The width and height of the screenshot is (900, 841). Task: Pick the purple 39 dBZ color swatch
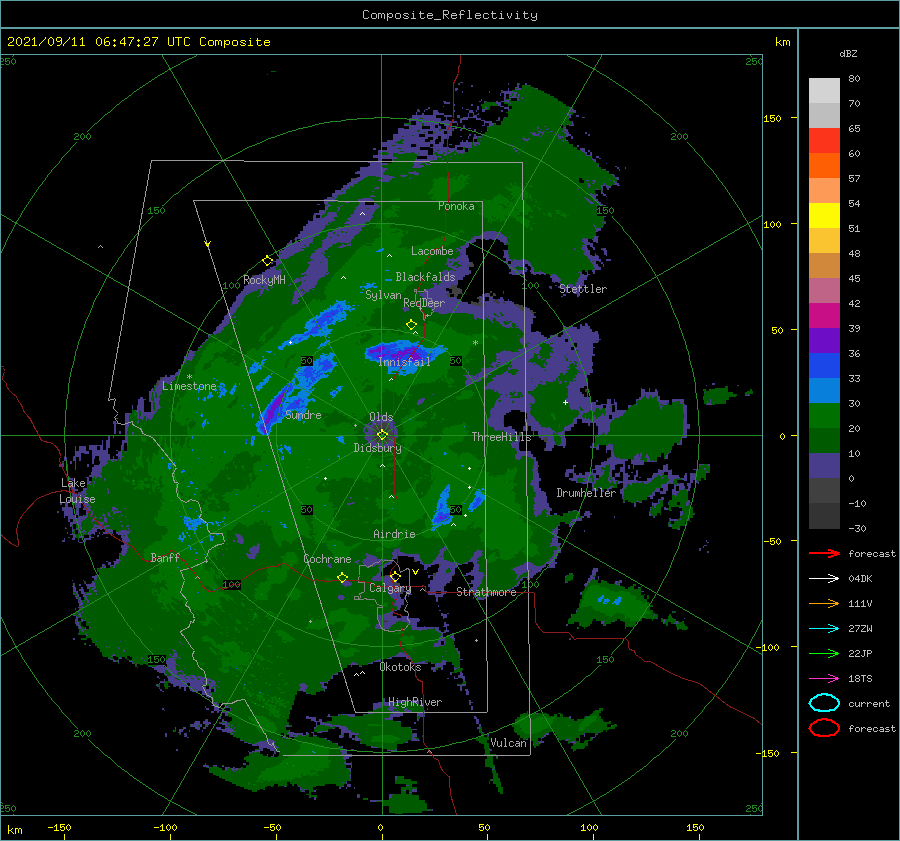[824, 340]
